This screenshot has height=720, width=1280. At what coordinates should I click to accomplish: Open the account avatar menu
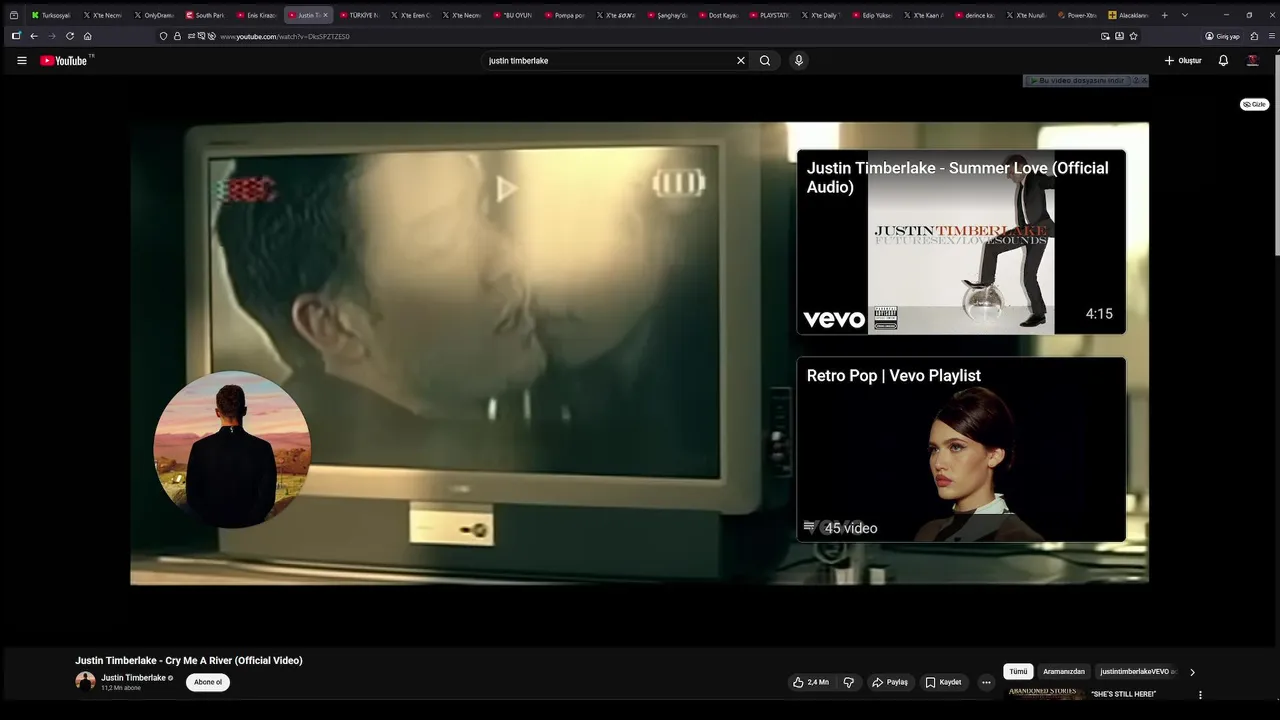[1252, 60]
